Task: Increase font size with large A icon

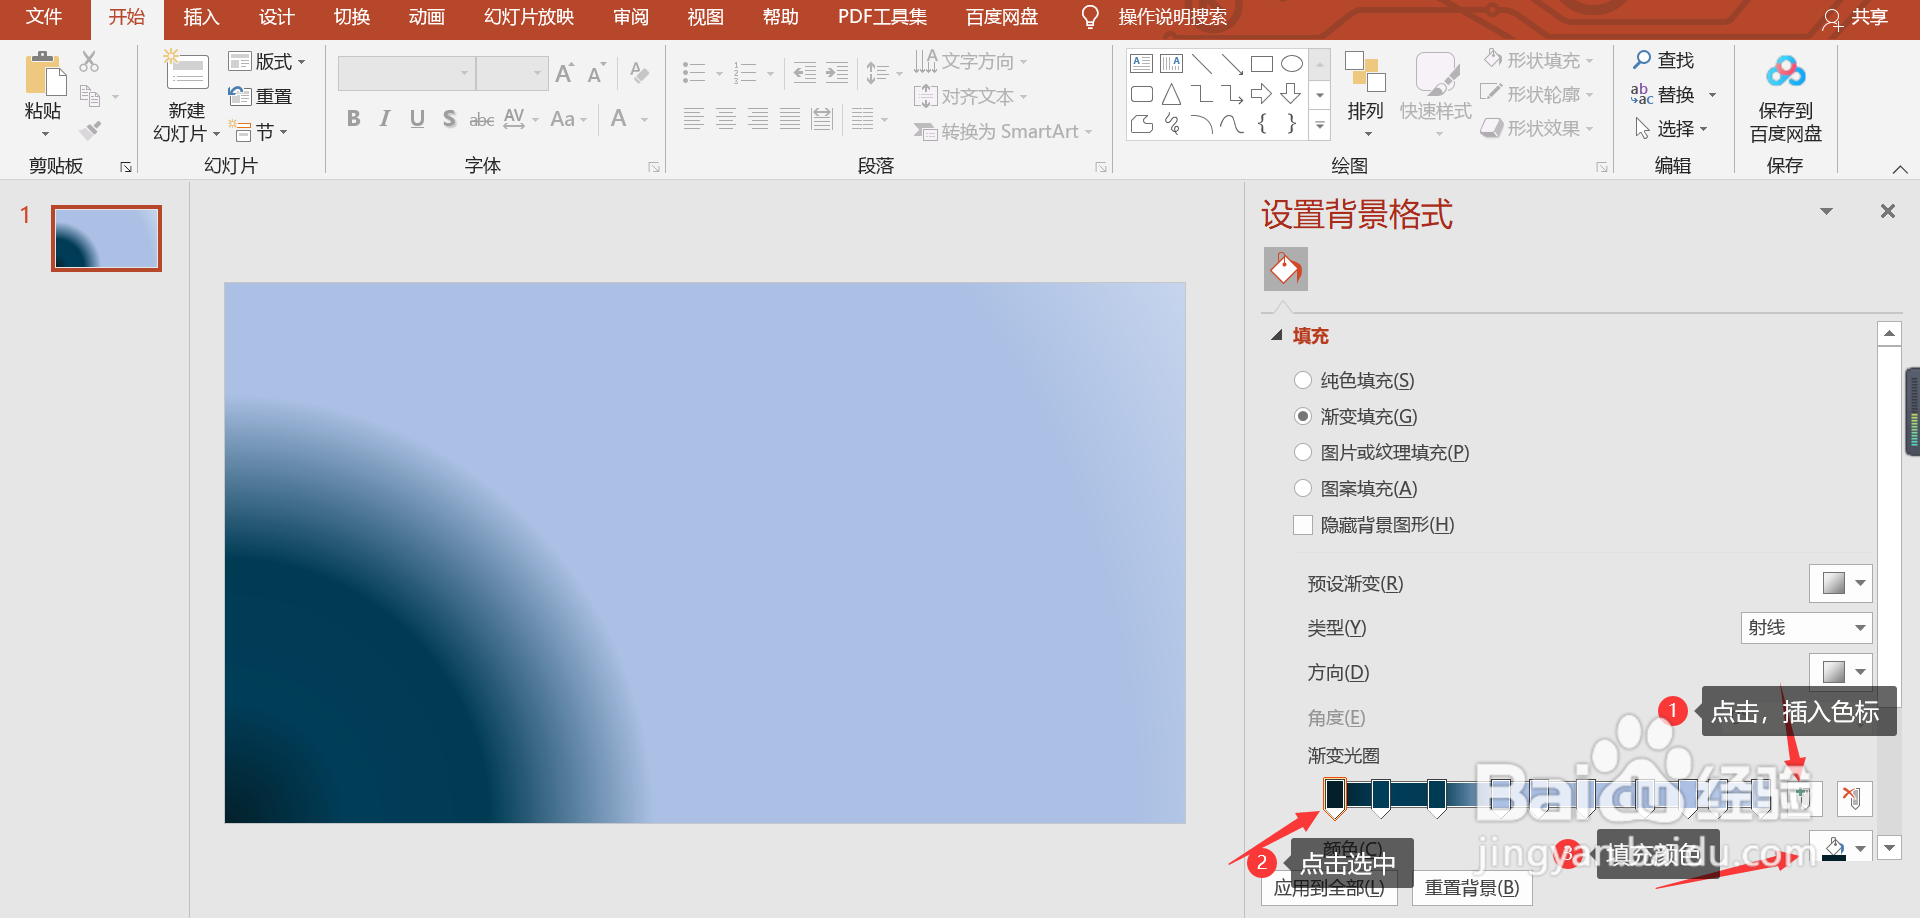Action: [565, 73]
